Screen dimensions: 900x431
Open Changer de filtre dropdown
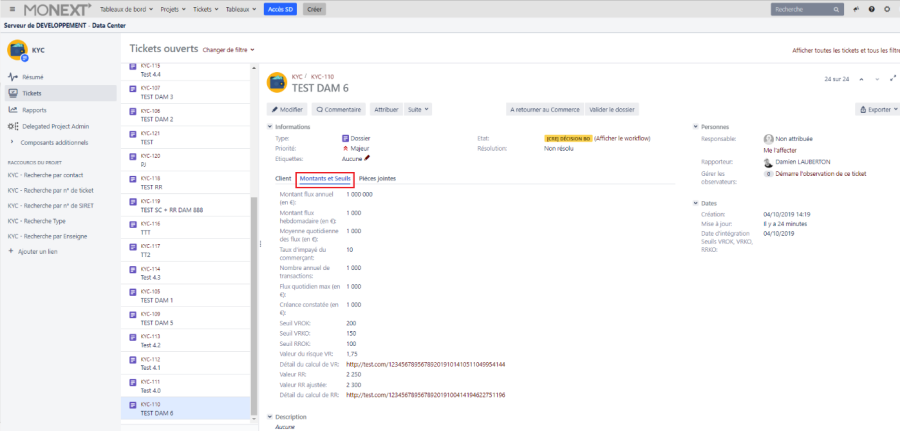pos(228,49)
